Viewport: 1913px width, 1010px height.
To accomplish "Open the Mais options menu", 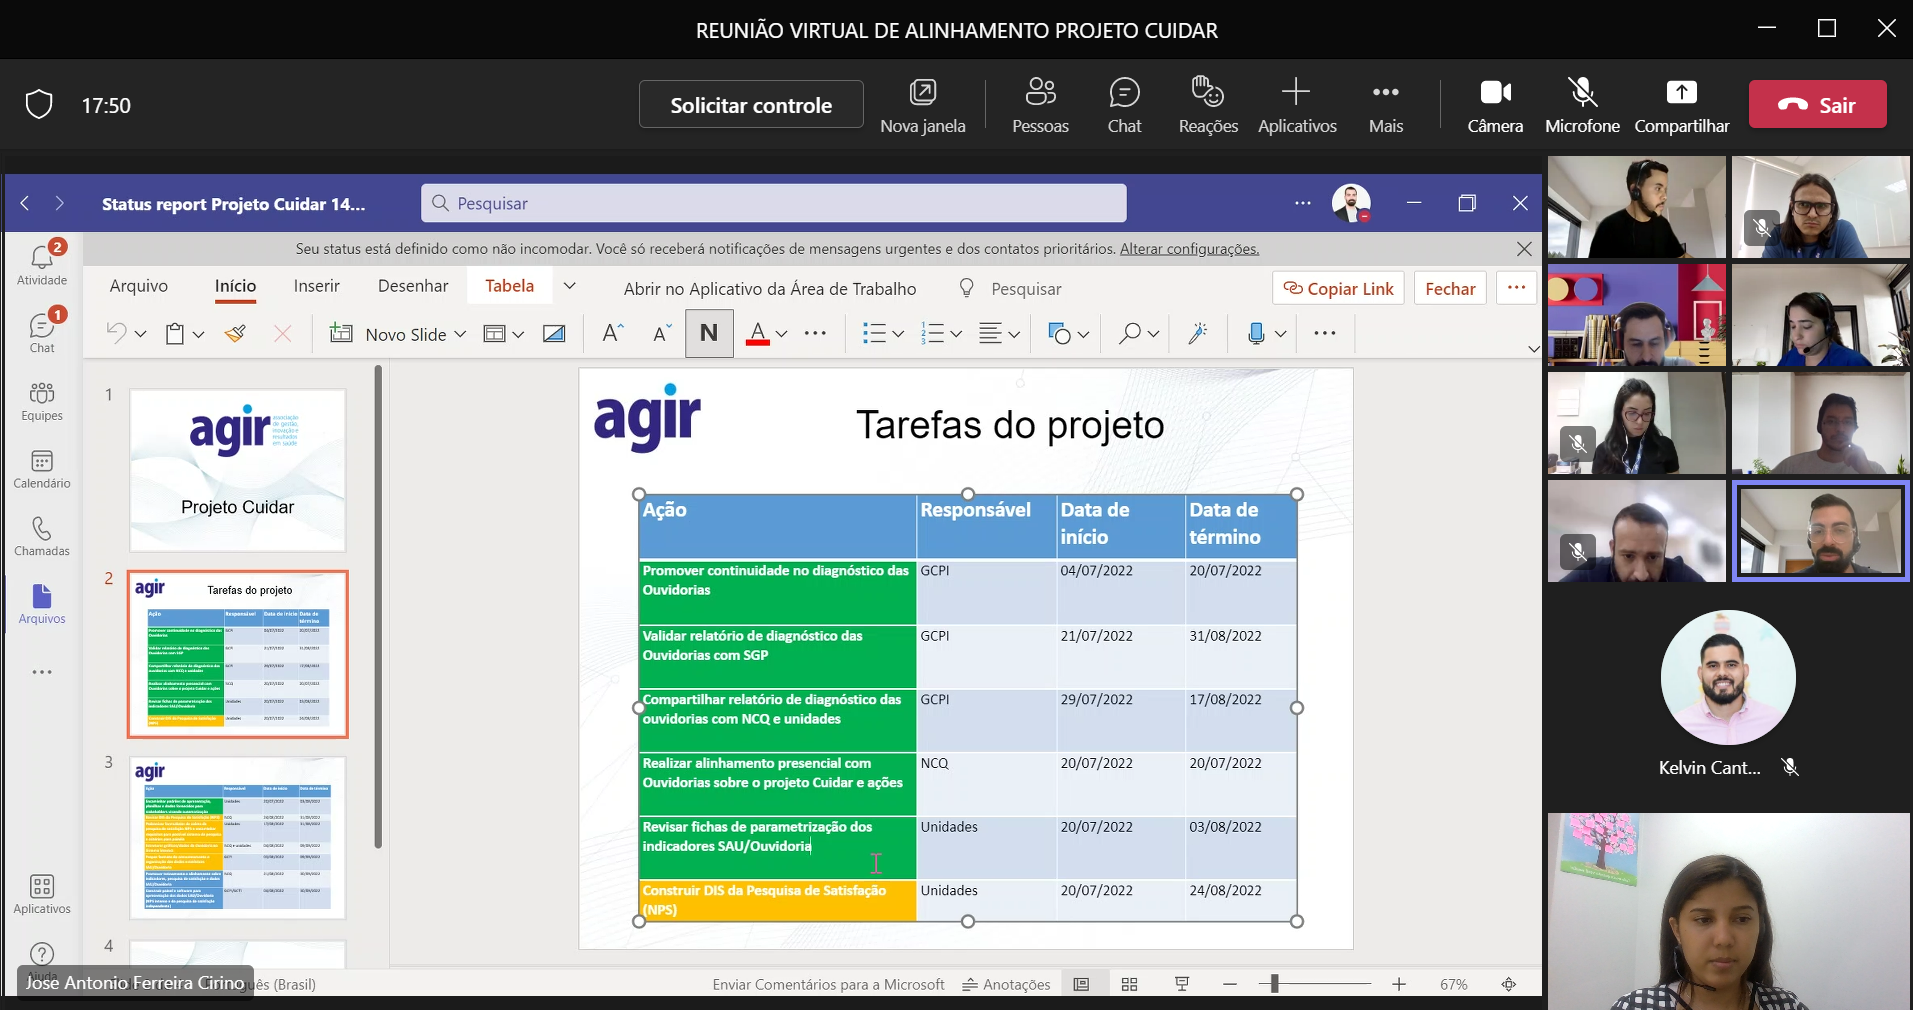I will pos(1386,104).
